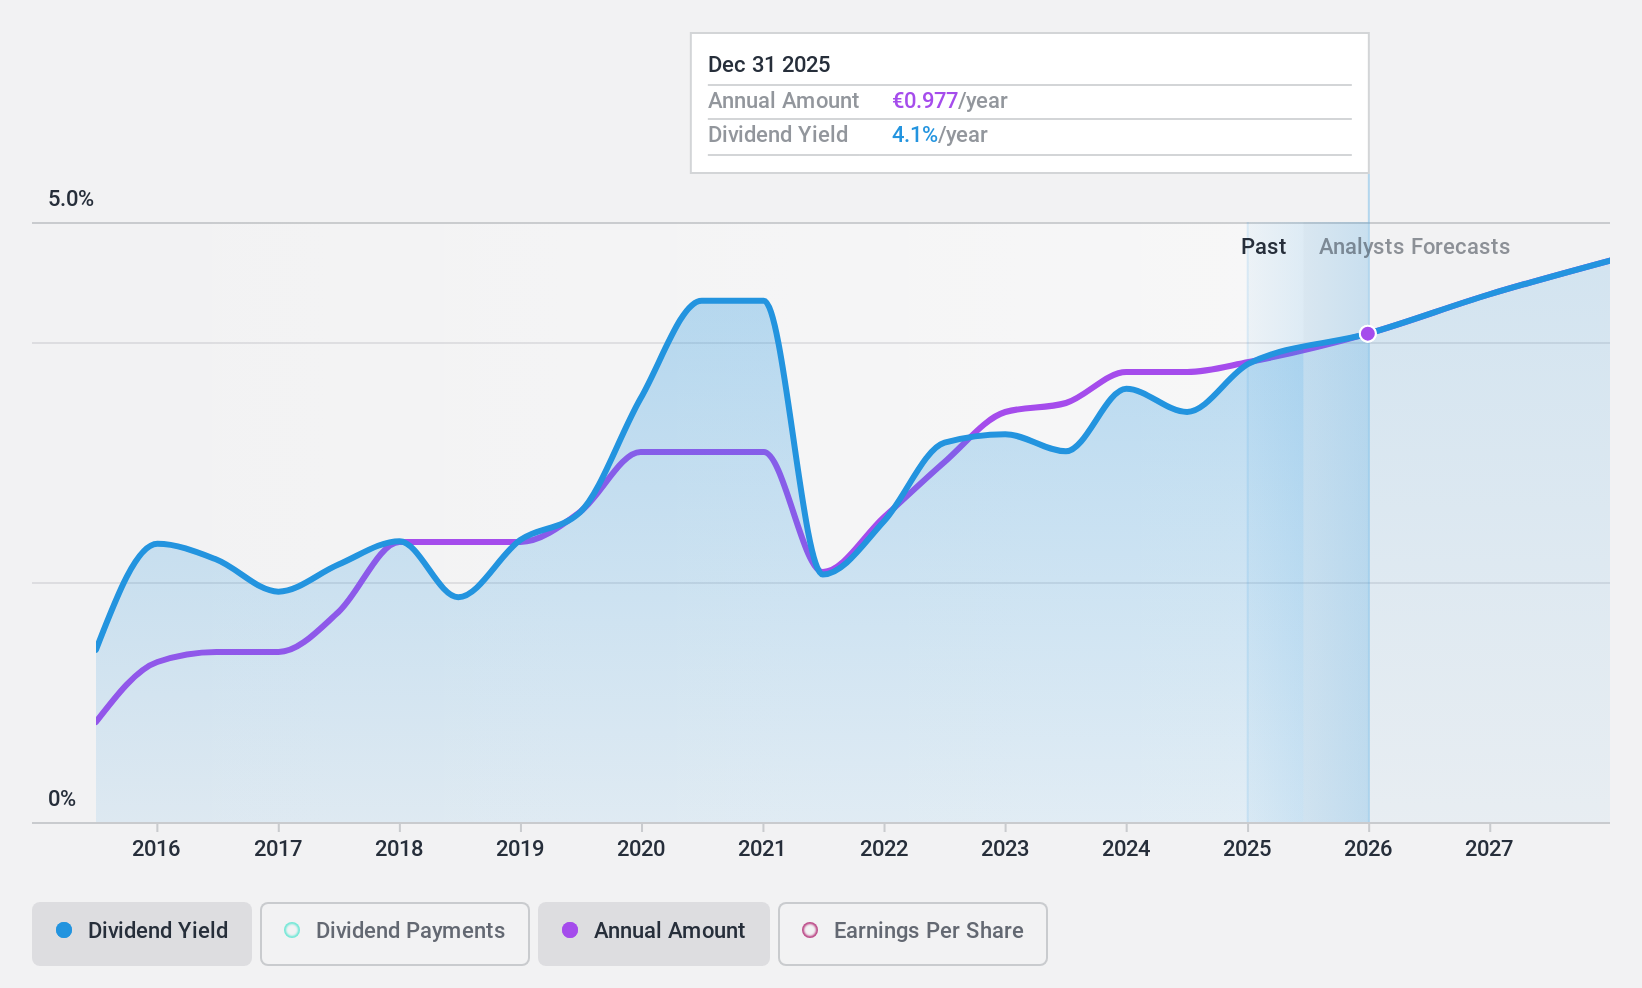Click the 2020 x-axis label
The width and height of the screenshot is (1642, 988).
pyautogui.click(x=641, y=849)
